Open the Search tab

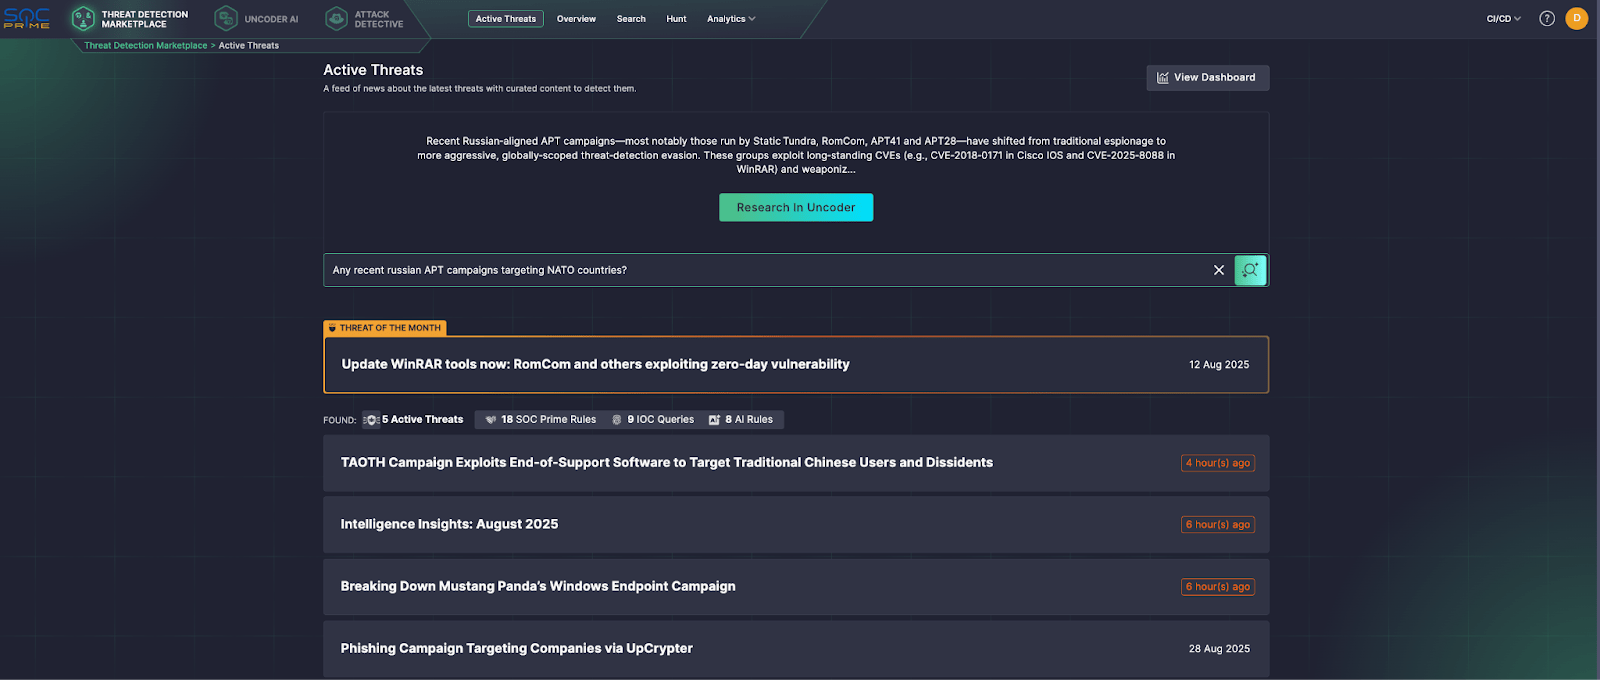(x=631, y=19)
